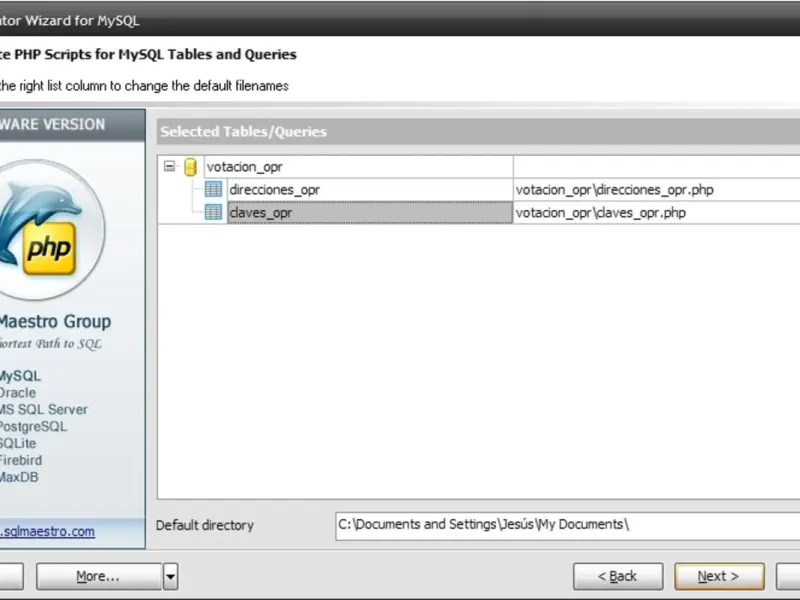Click the PostgreSQL product label

click(33, 427)
